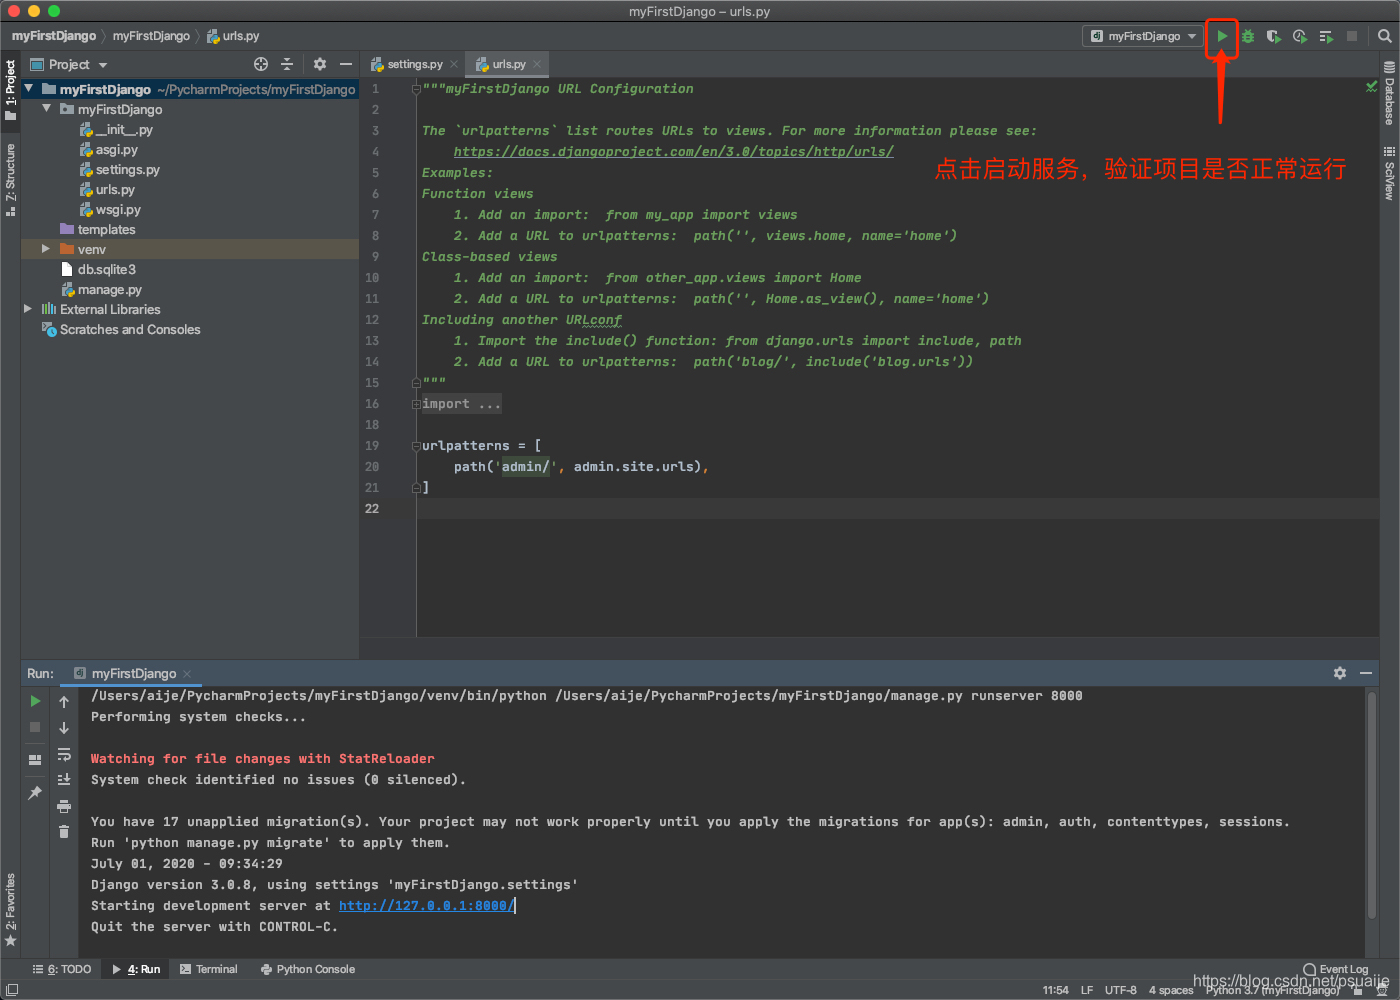Fold the urlpatterns list at line 19
Screen dimensions: 1400x1000
[416, 446]
